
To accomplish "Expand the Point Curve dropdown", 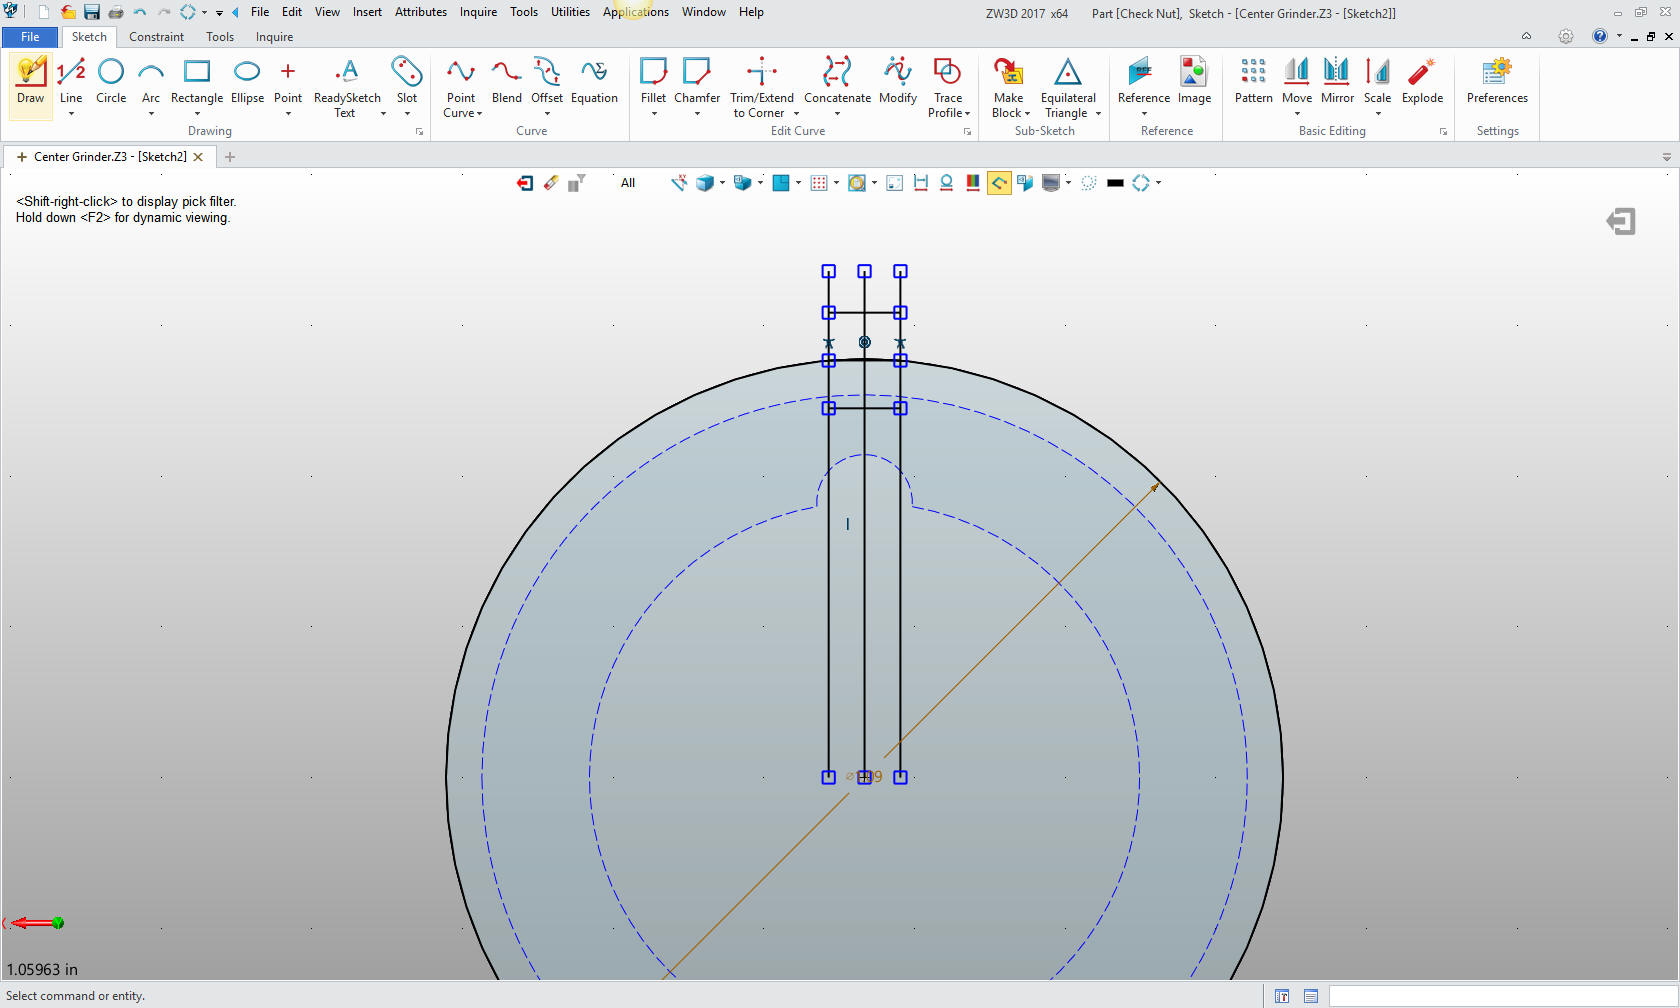I will (479, 114).
